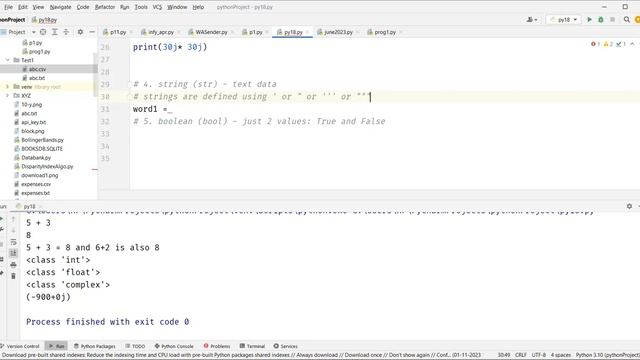Click the expand all icon in Project panel

(54, 32)
